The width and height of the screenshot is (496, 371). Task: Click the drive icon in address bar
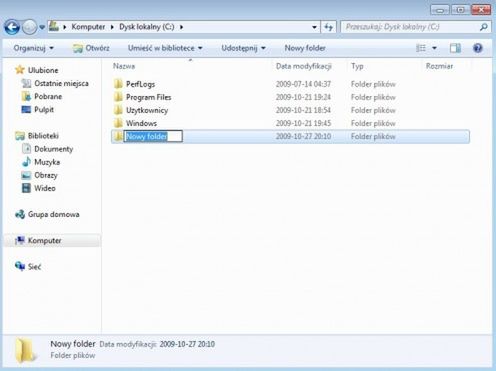(x=54, y=26)
